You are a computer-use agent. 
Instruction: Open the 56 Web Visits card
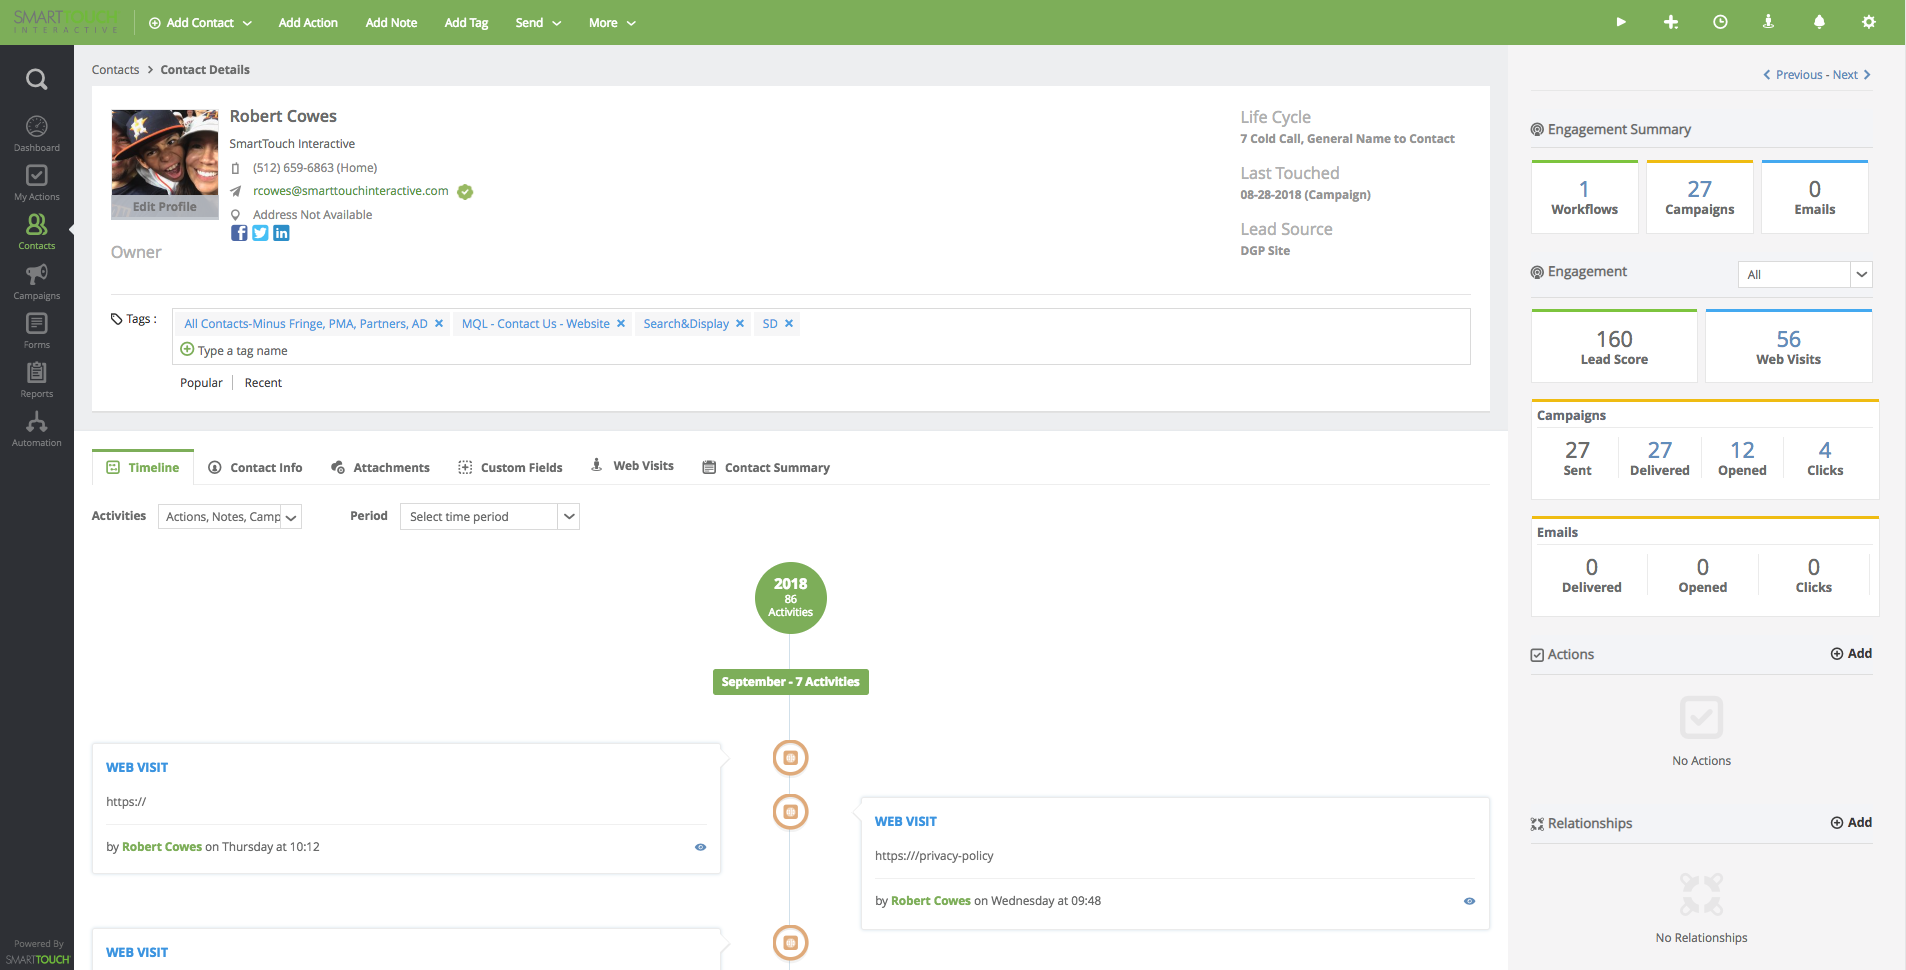click(1789, 347)
